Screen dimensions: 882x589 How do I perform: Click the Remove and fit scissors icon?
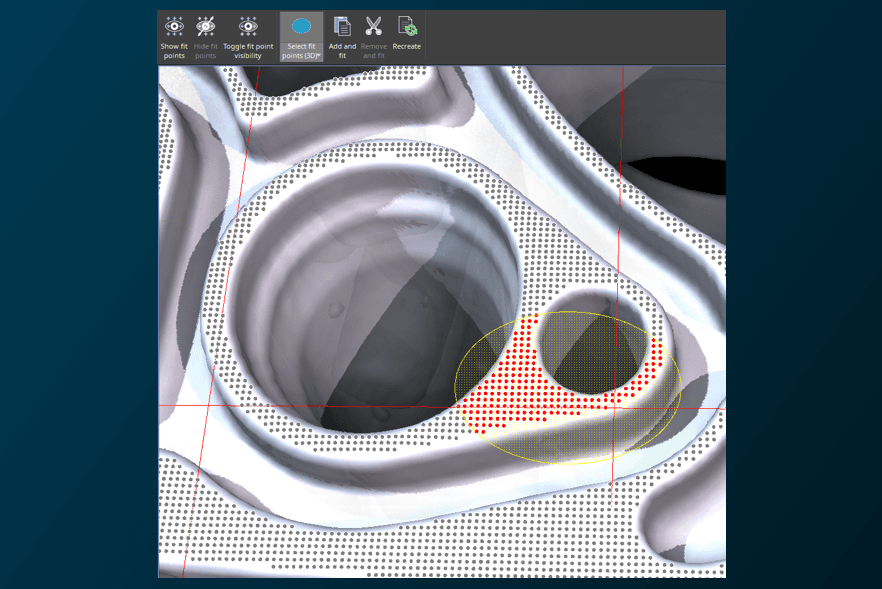point(372,27)
